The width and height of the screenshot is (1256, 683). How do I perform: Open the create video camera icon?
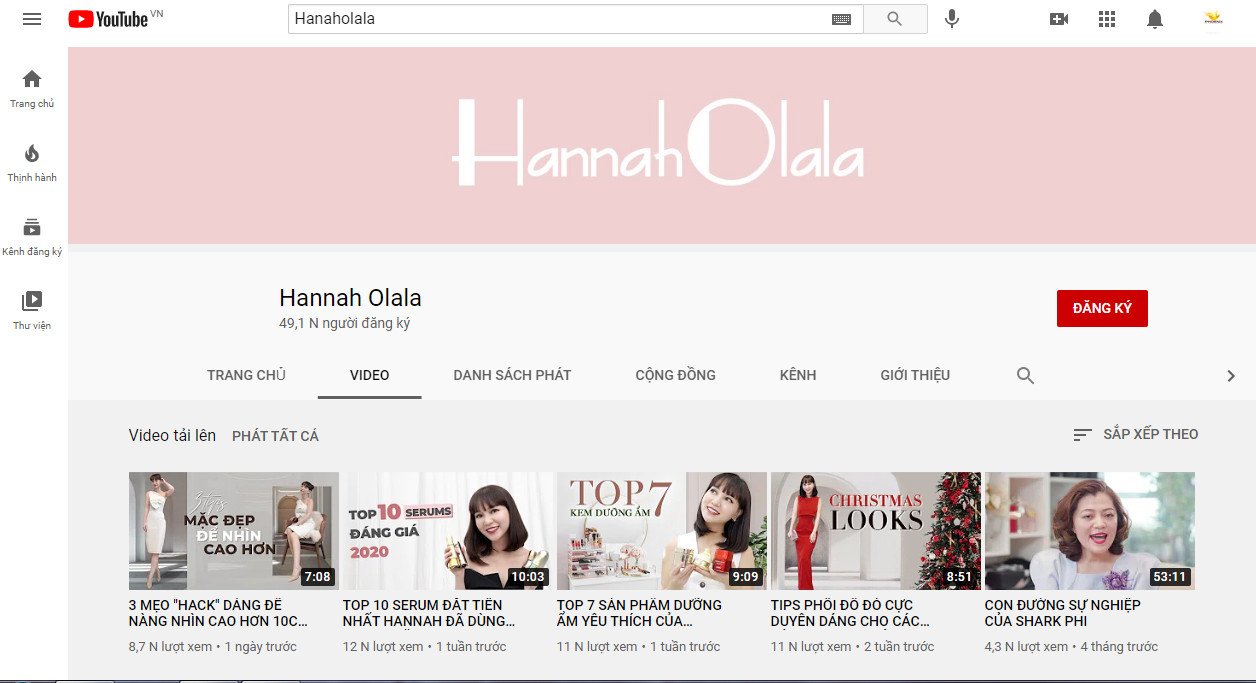pos(1059,19)
